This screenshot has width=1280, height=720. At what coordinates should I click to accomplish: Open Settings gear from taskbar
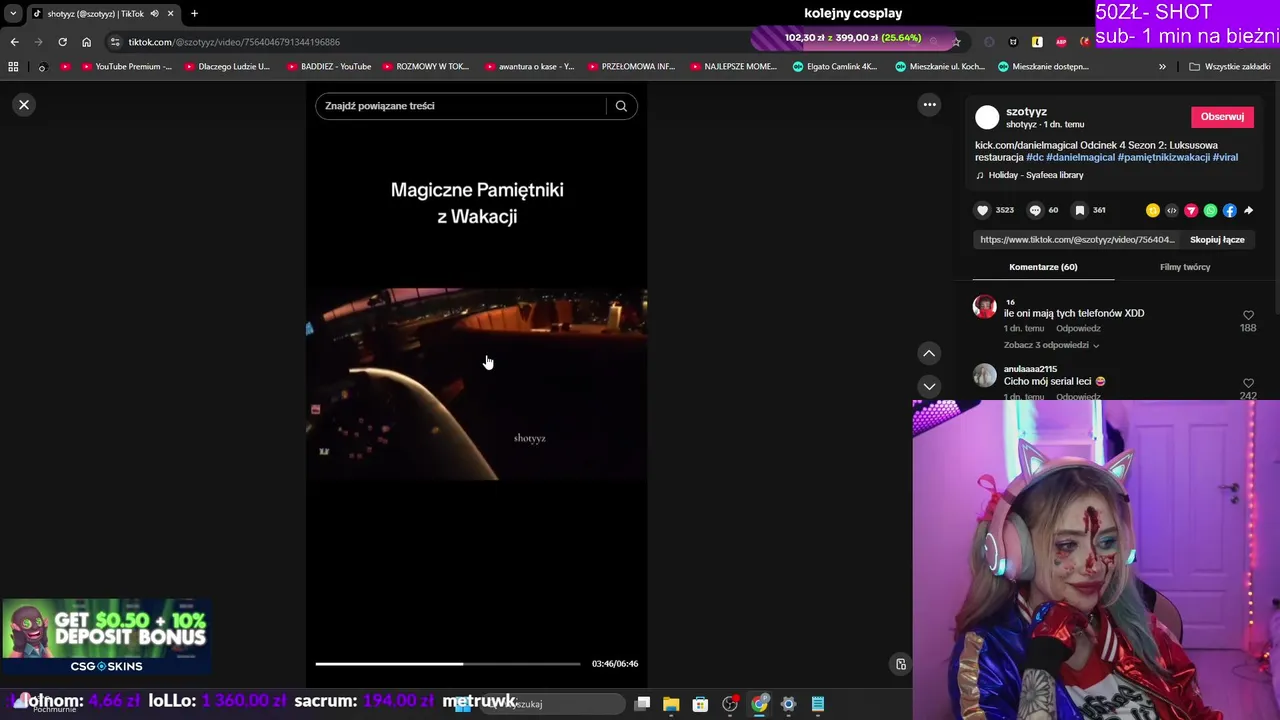click(788, 704)
